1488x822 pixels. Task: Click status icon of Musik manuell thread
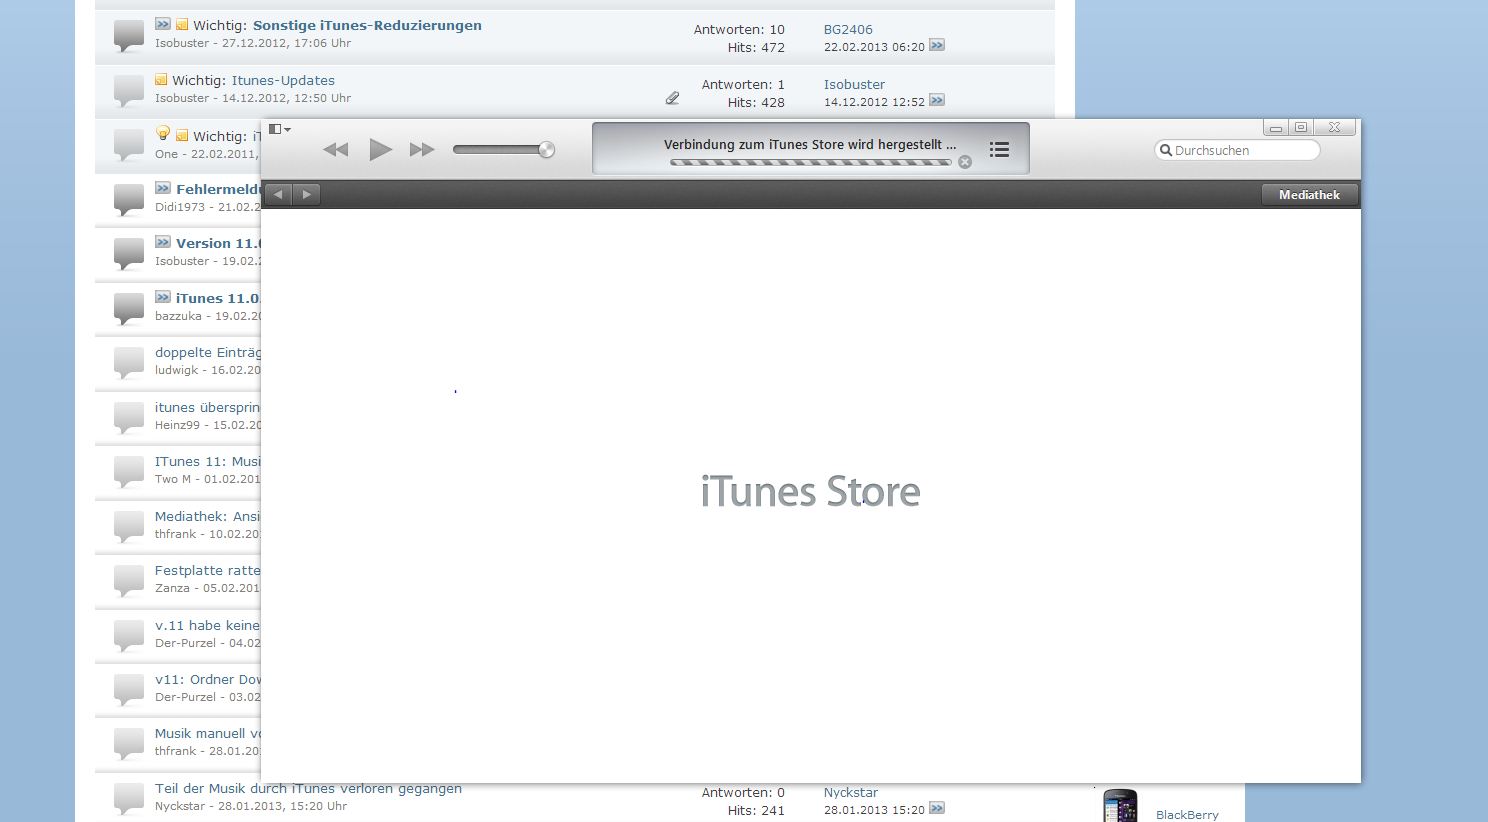click(x=129, y=744)
